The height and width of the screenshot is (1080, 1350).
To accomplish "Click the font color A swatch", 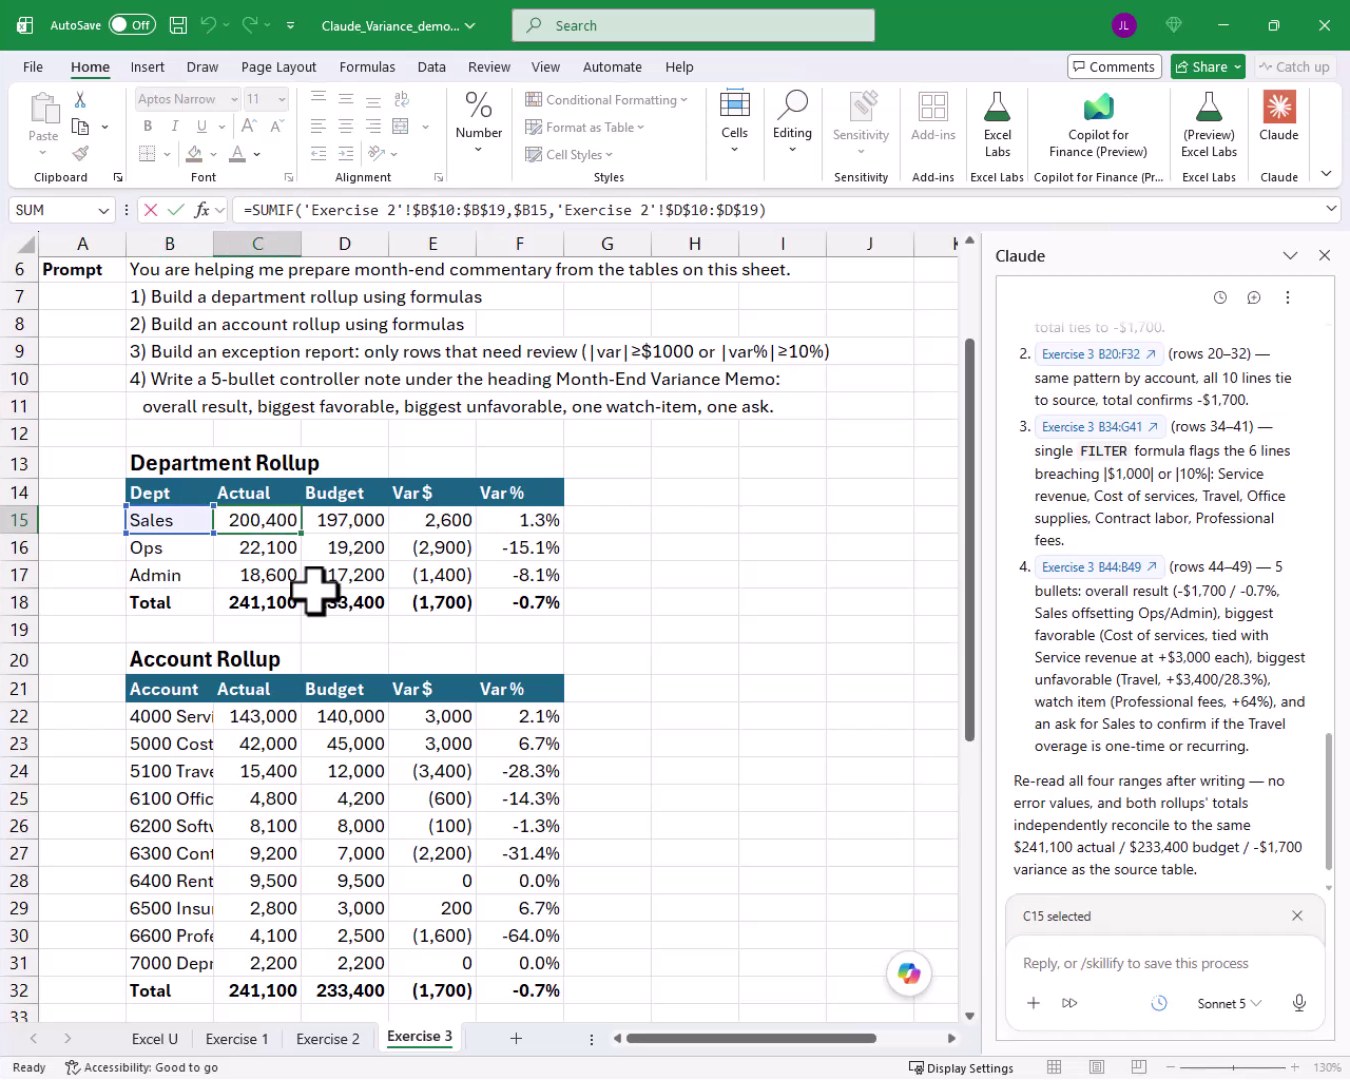I will pyautogui.click(x=237, y=154).
